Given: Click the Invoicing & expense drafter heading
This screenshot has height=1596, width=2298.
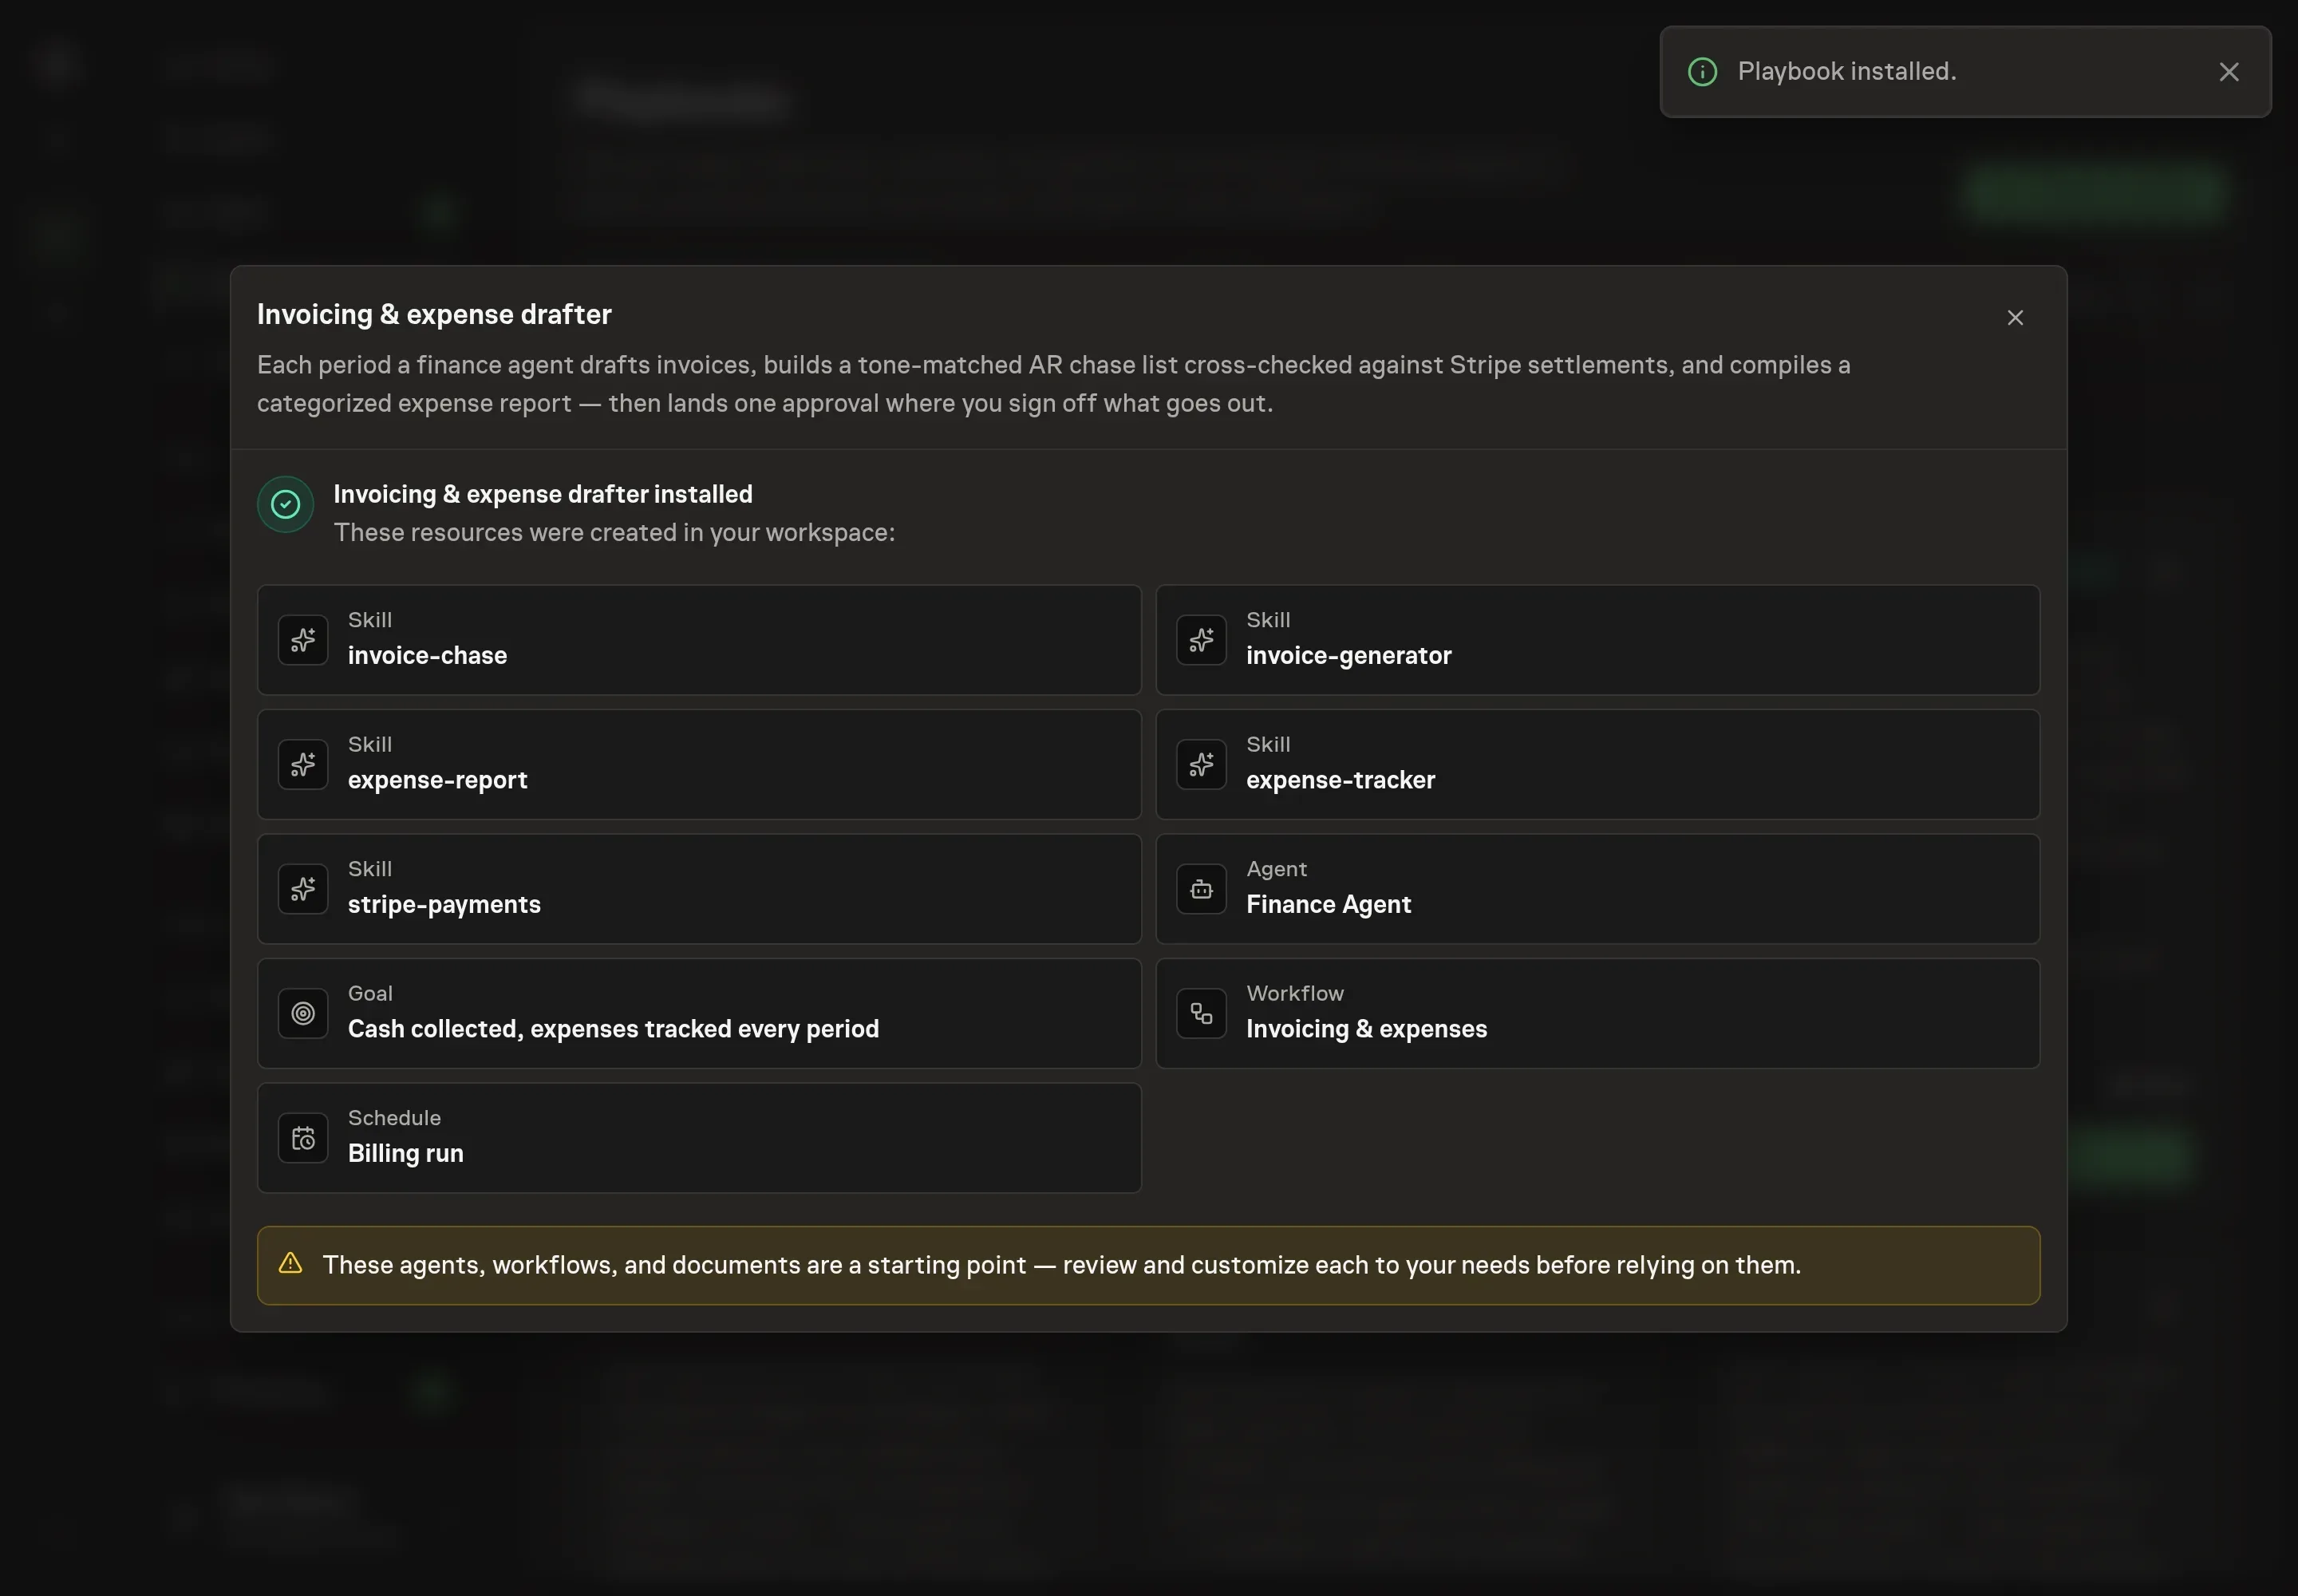Looking at the screenshot, I should click(434, 314).
